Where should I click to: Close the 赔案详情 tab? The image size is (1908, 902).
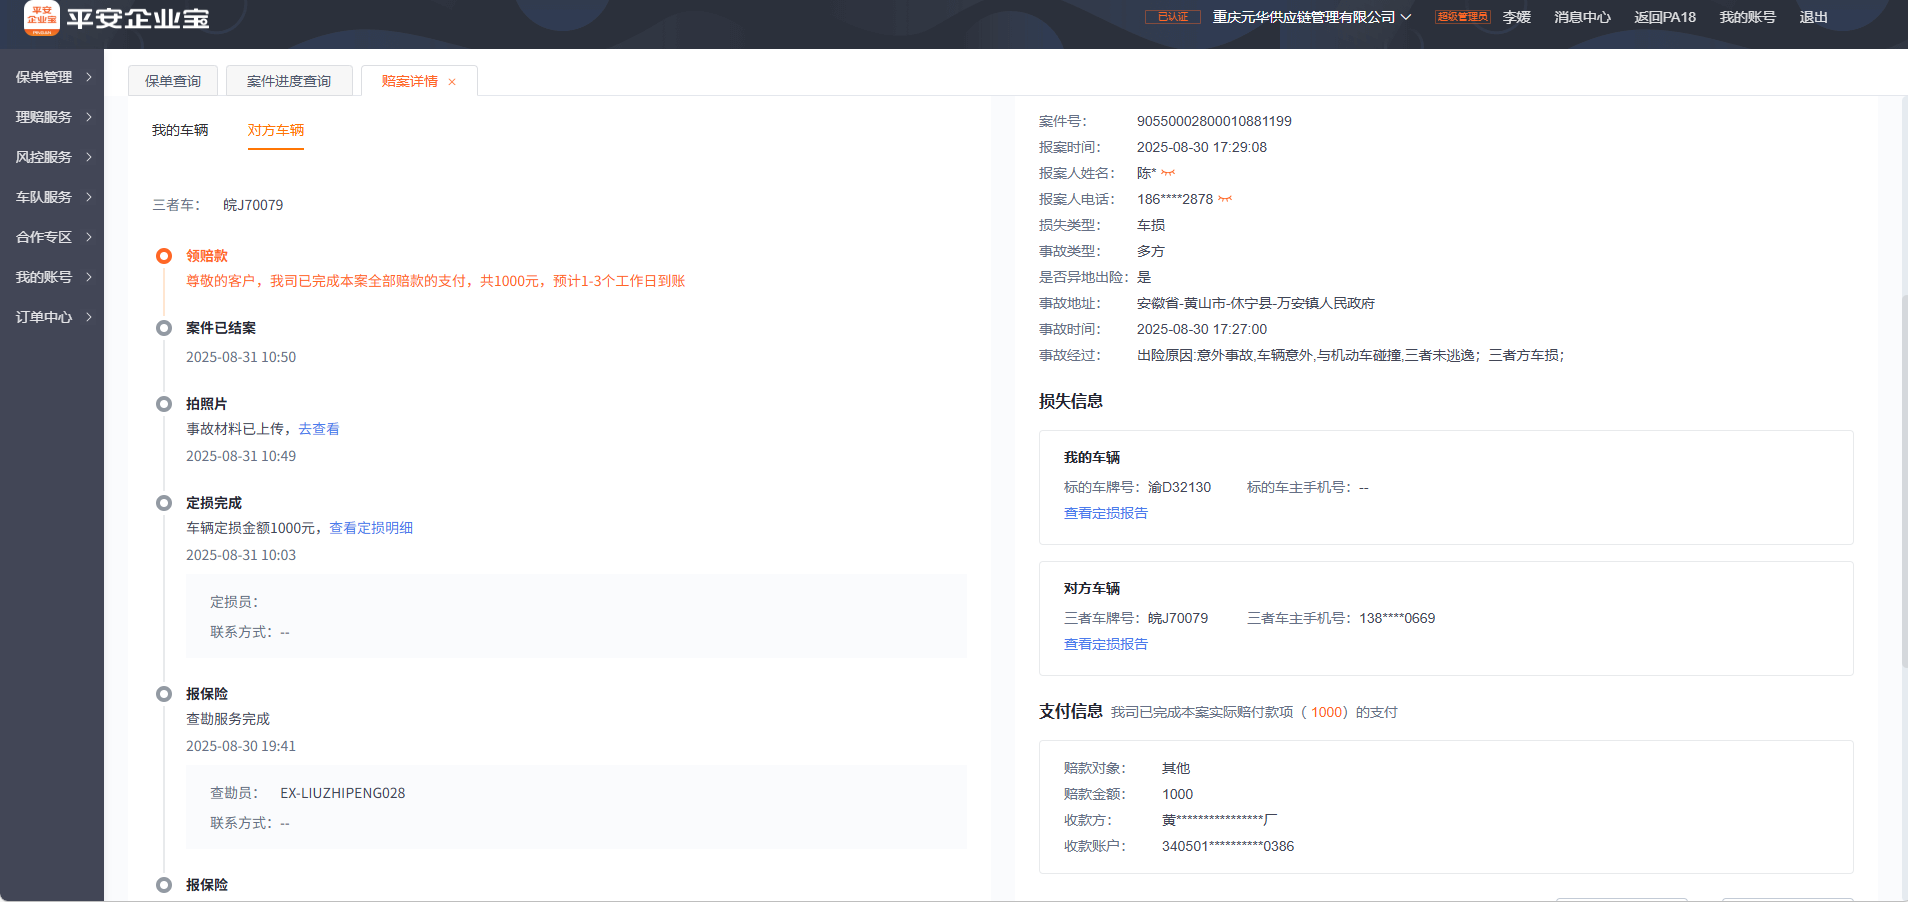tap(452, 82)
